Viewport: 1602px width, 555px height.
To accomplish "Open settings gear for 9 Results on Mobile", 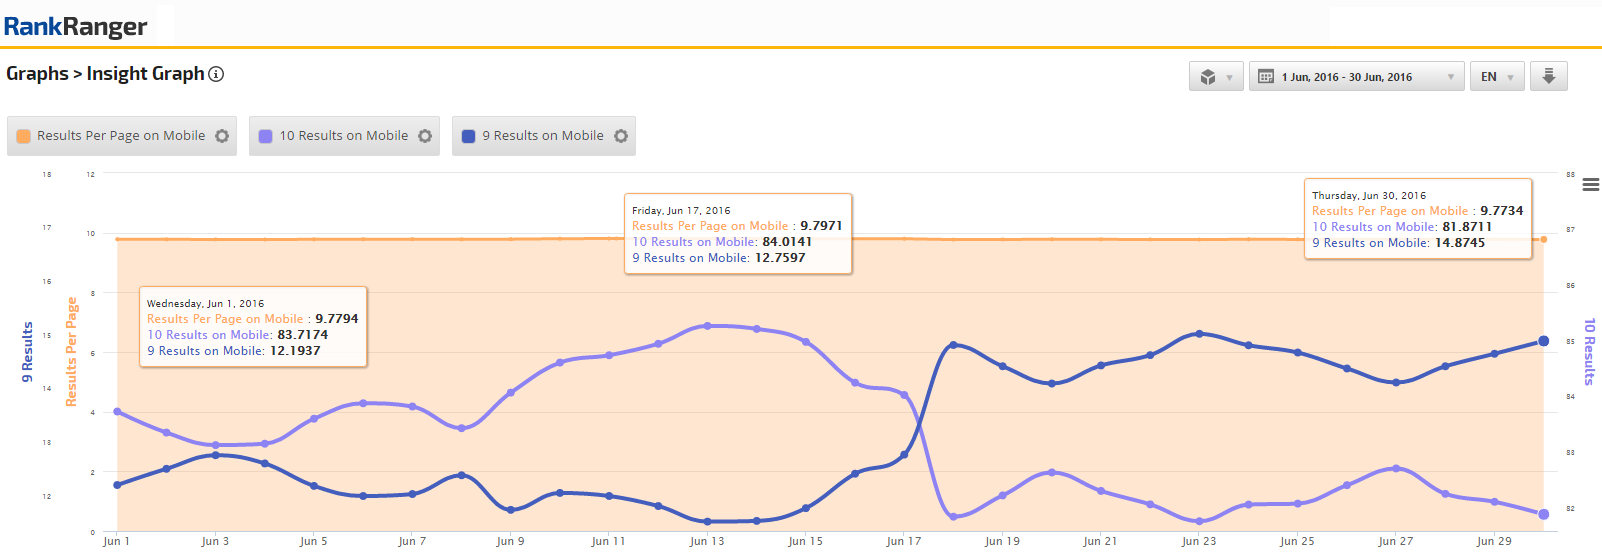I will tap(621, 136).
